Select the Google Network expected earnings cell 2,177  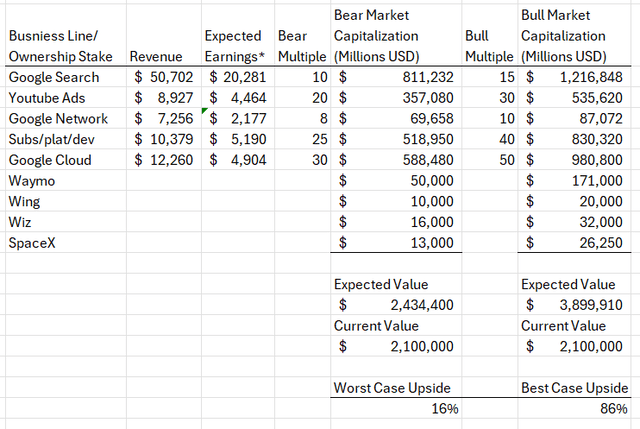(238, 118)
